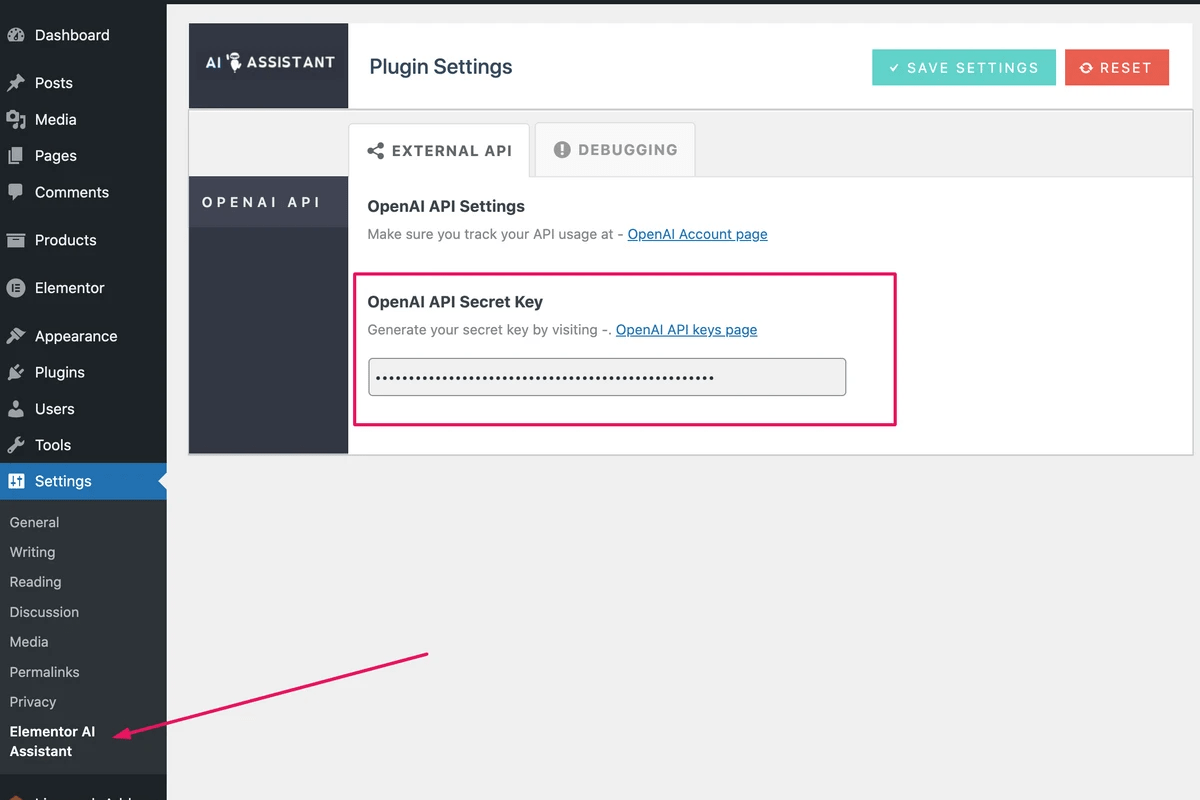Viewport: 1200px width, 800px height.
Task: Switch to the External API tab
Action: pyautogui.click(x=440, y=150)
